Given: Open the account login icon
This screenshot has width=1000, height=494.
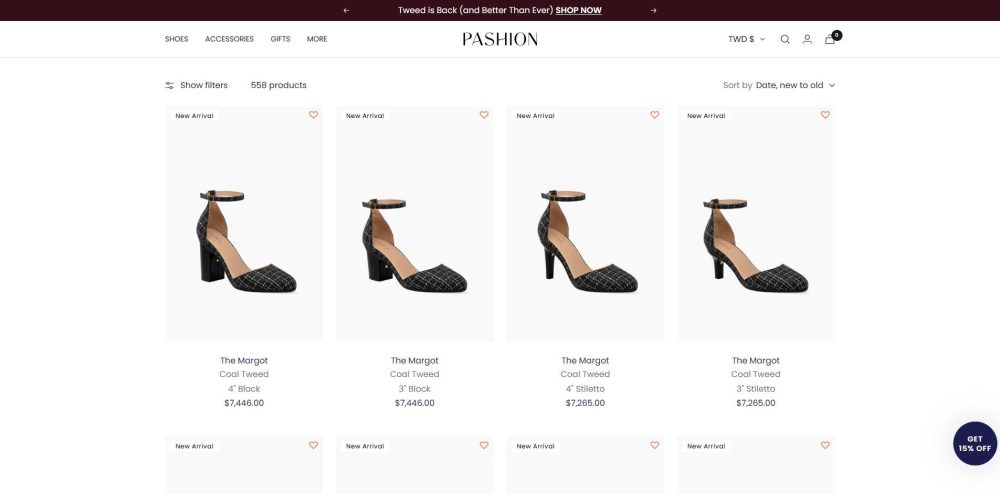Looking at the screenshot, I should [807, 39].
